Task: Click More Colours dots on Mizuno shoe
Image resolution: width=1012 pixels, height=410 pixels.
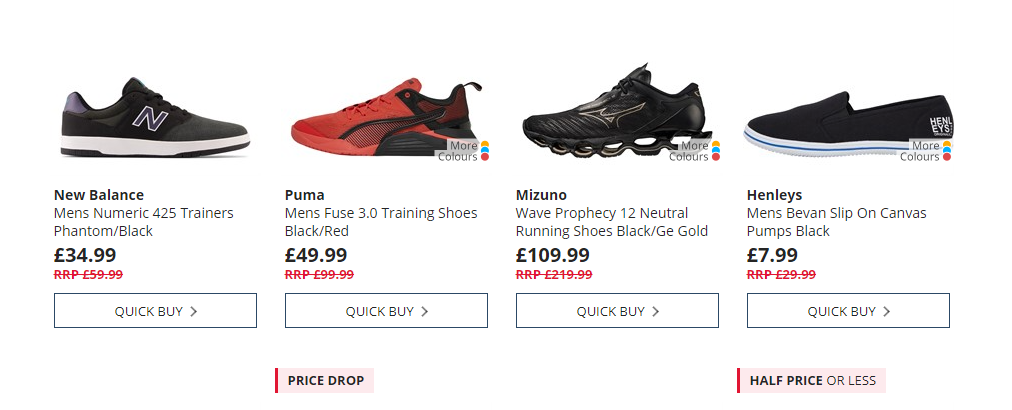Action: [x=716, y=151]
